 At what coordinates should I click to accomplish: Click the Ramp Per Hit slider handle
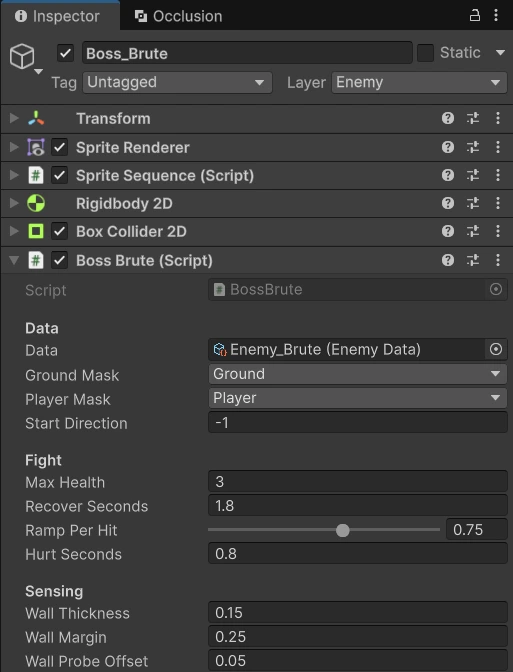(342, 530)
